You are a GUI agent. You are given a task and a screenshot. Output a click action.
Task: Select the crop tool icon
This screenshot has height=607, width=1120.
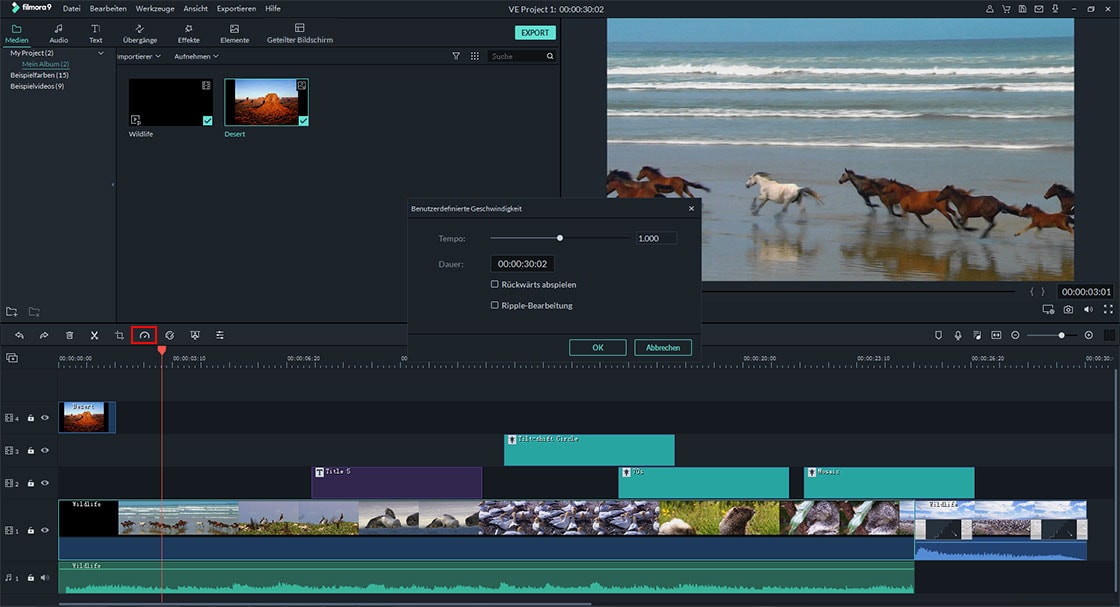click(x=119, y=335)
